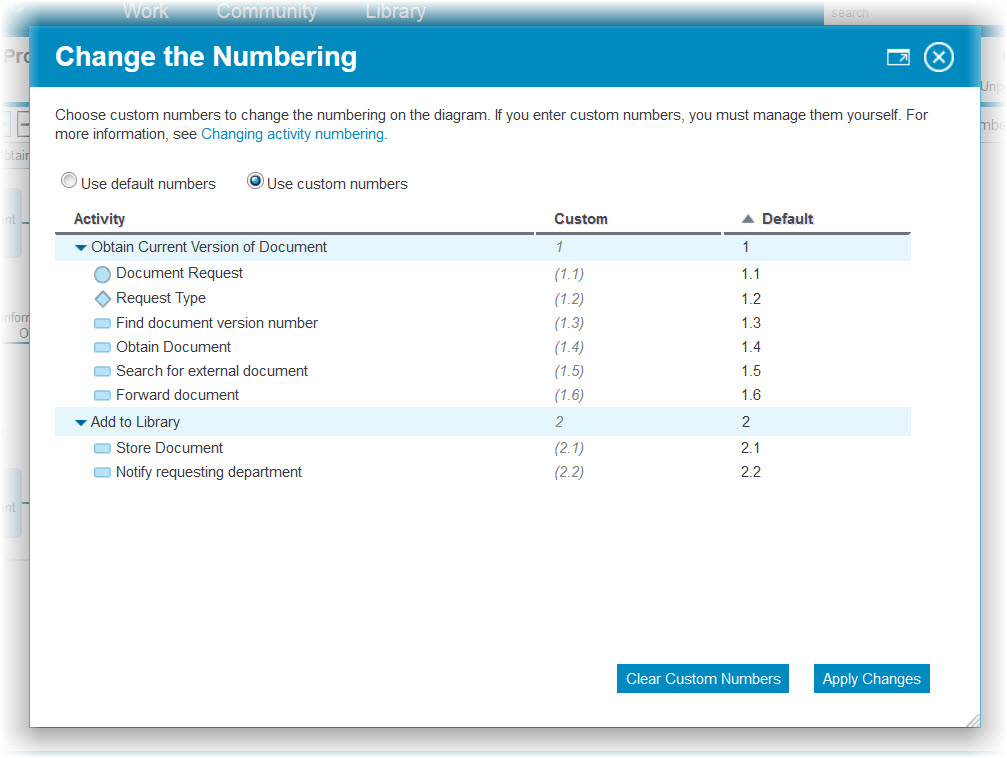1007x758 pixels.
Task: Edit custom number (1.2) for Request Type
Action: (569, 299)
